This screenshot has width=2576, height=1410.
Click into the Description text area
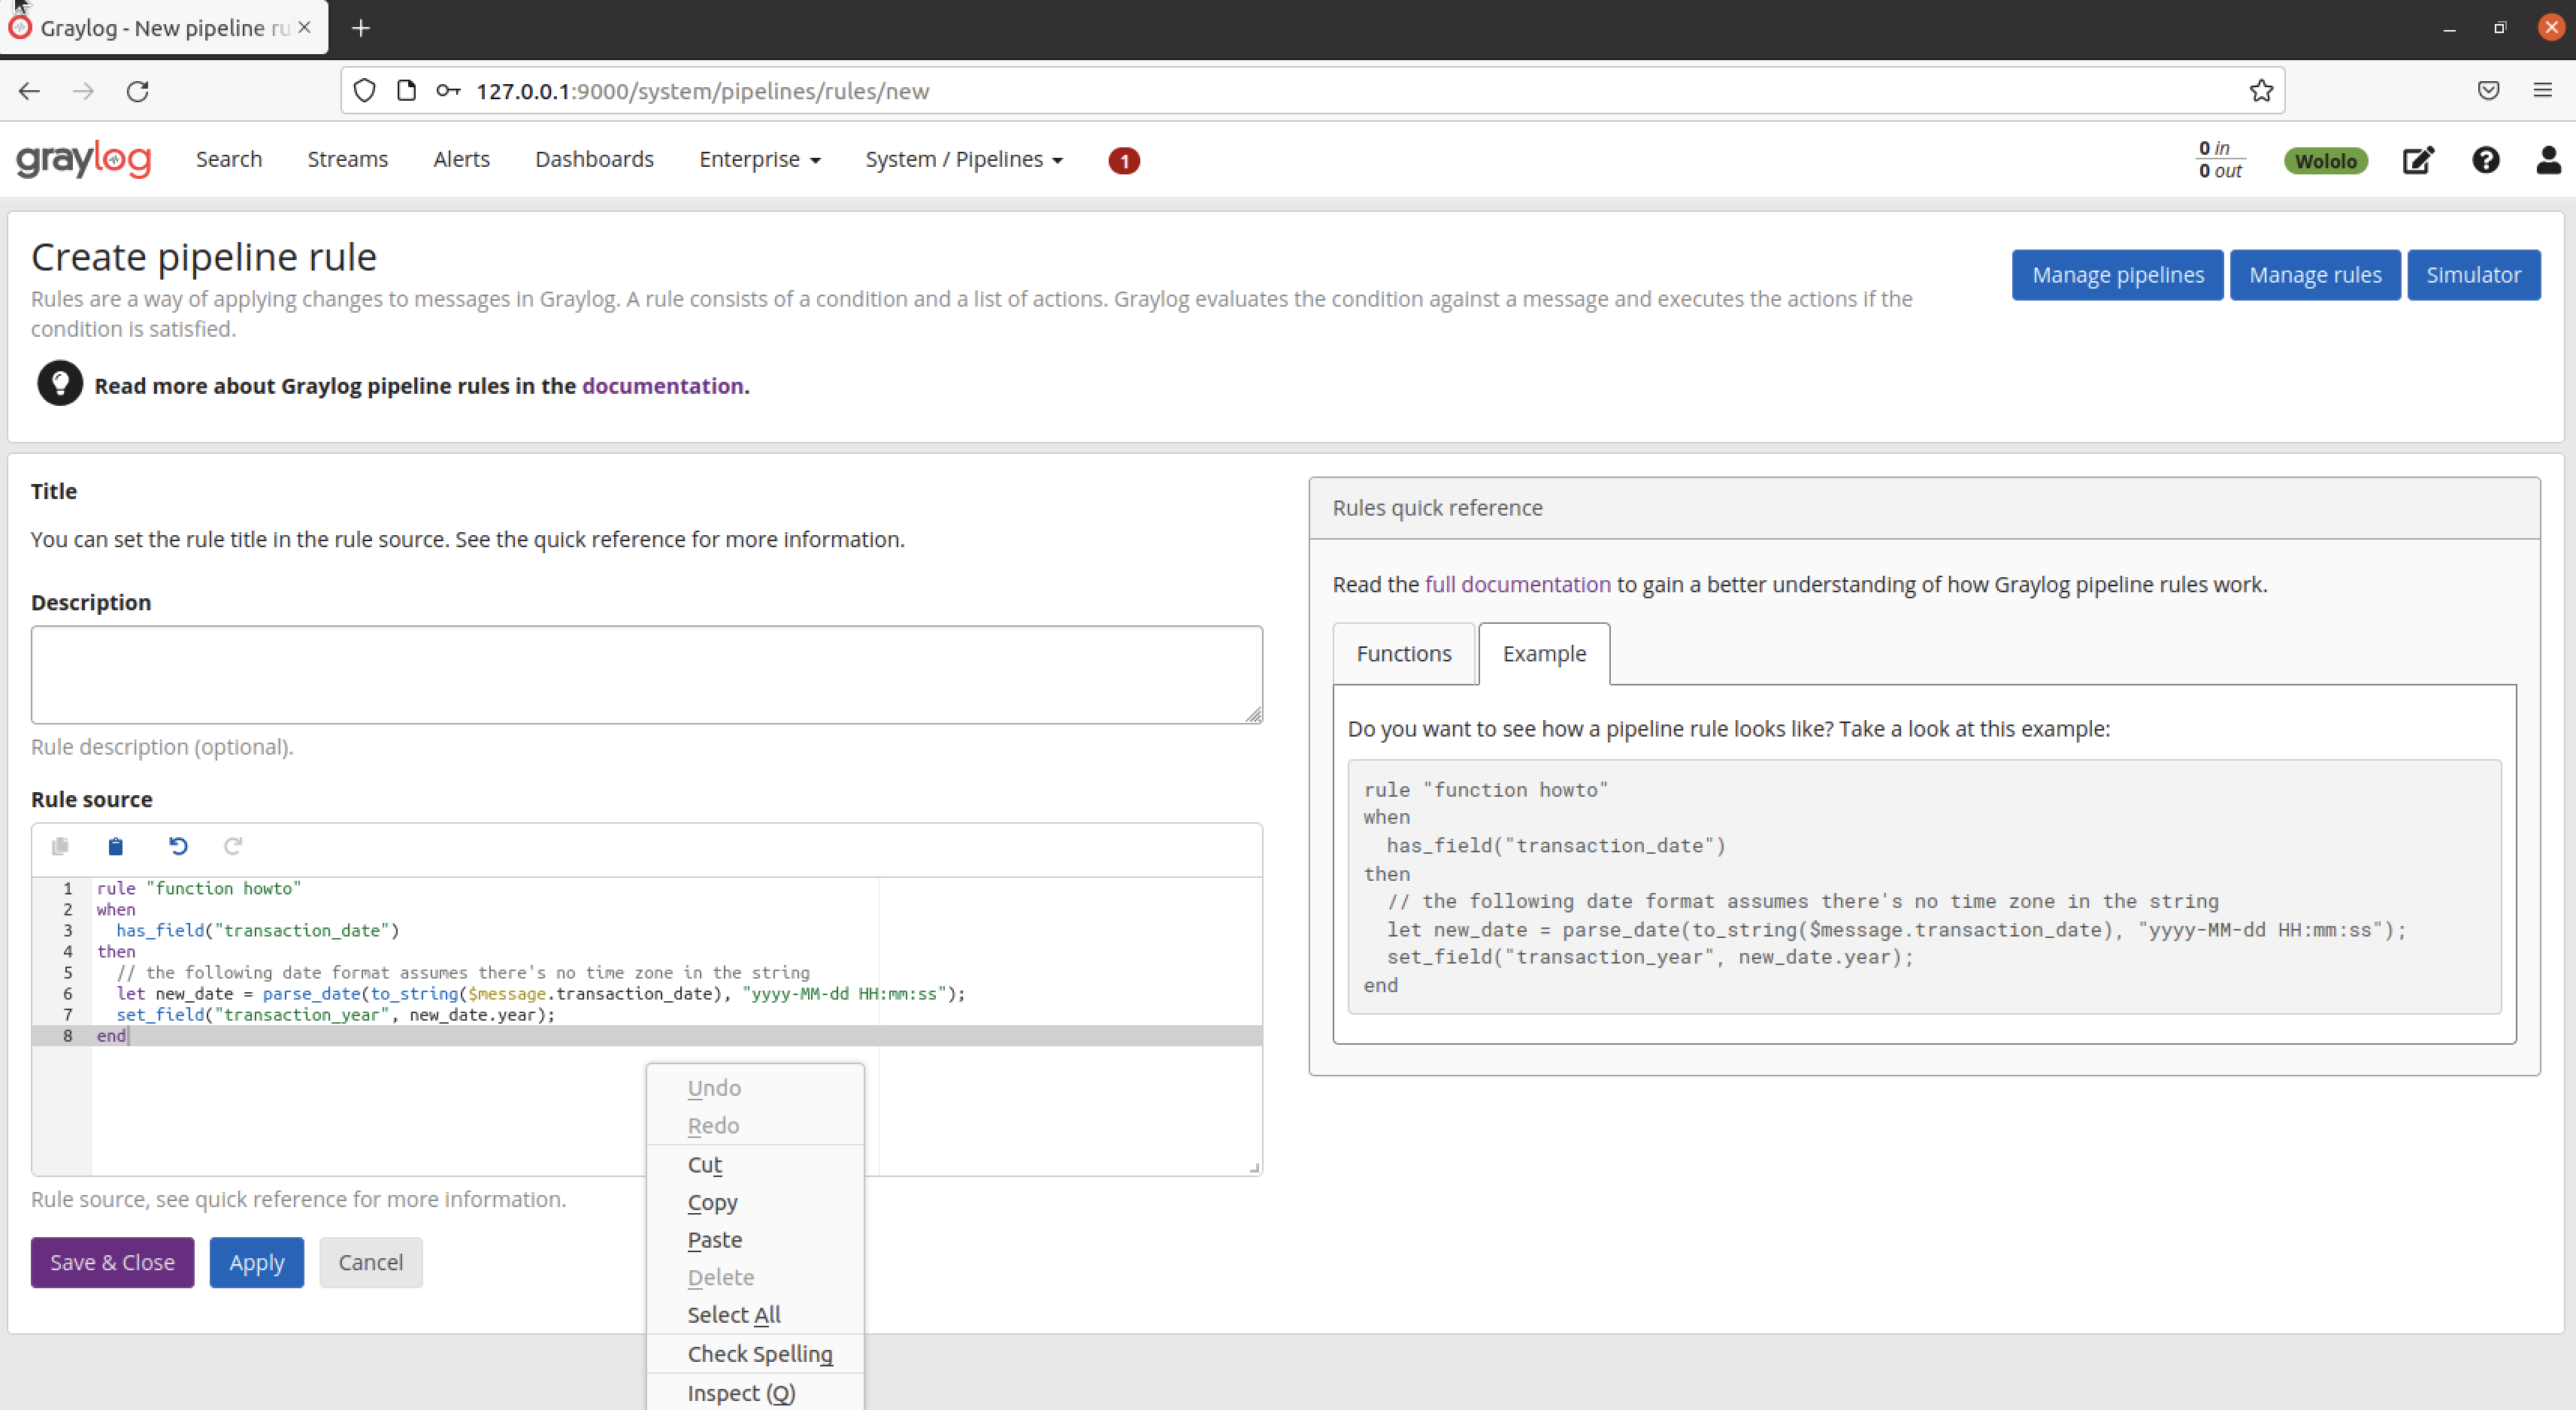(x=646, y=674)
